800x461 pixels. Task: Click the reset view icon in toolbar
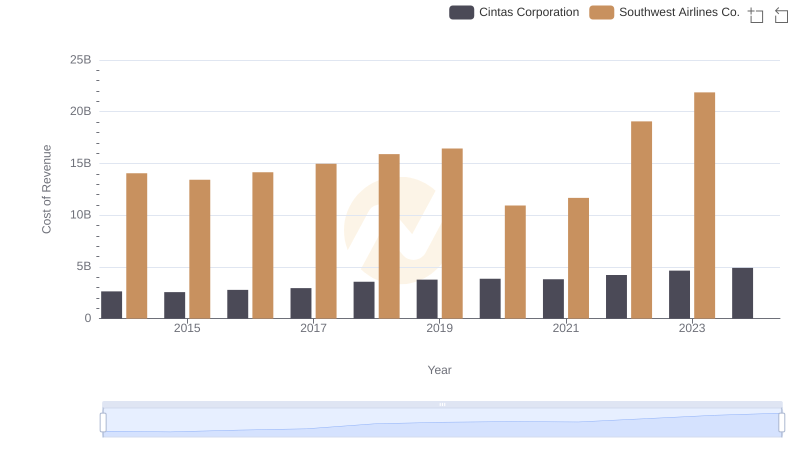[781, 15]
